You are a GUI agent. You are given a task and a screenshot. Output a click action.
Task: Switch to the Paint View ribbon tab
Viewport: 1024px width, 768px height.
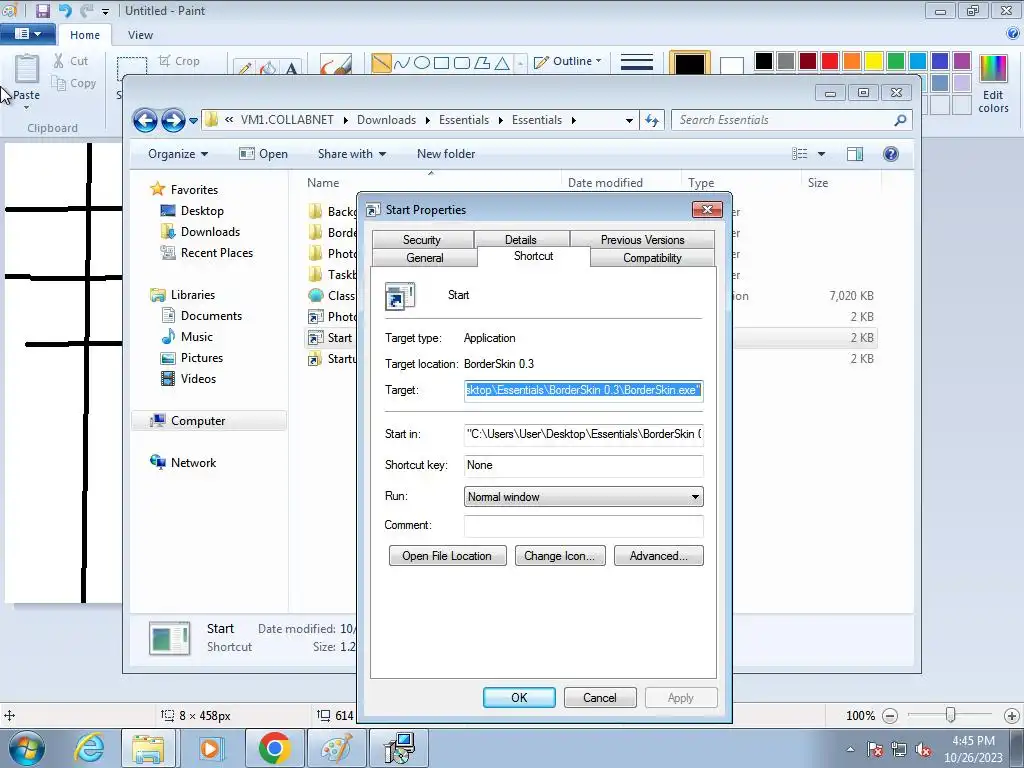pos(140,35)
